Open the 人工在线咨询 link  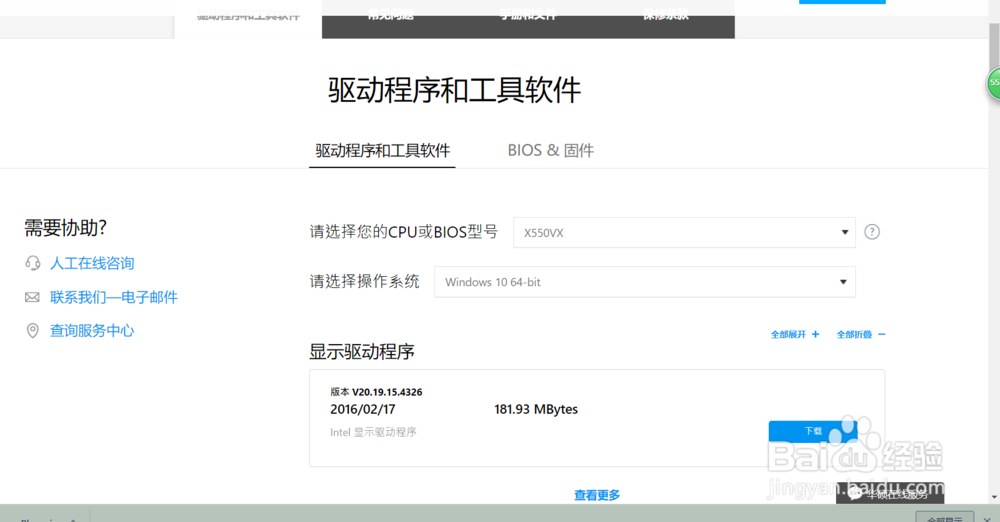[92, 263]
